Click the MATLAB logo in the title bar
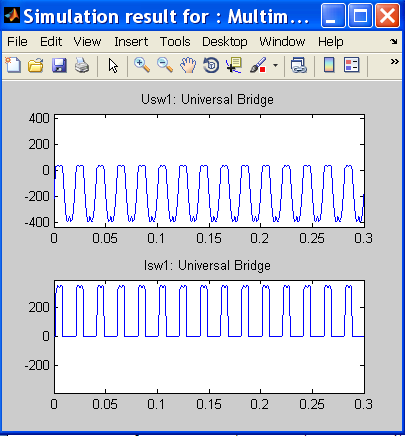405x436 pixels. point(12,15)
